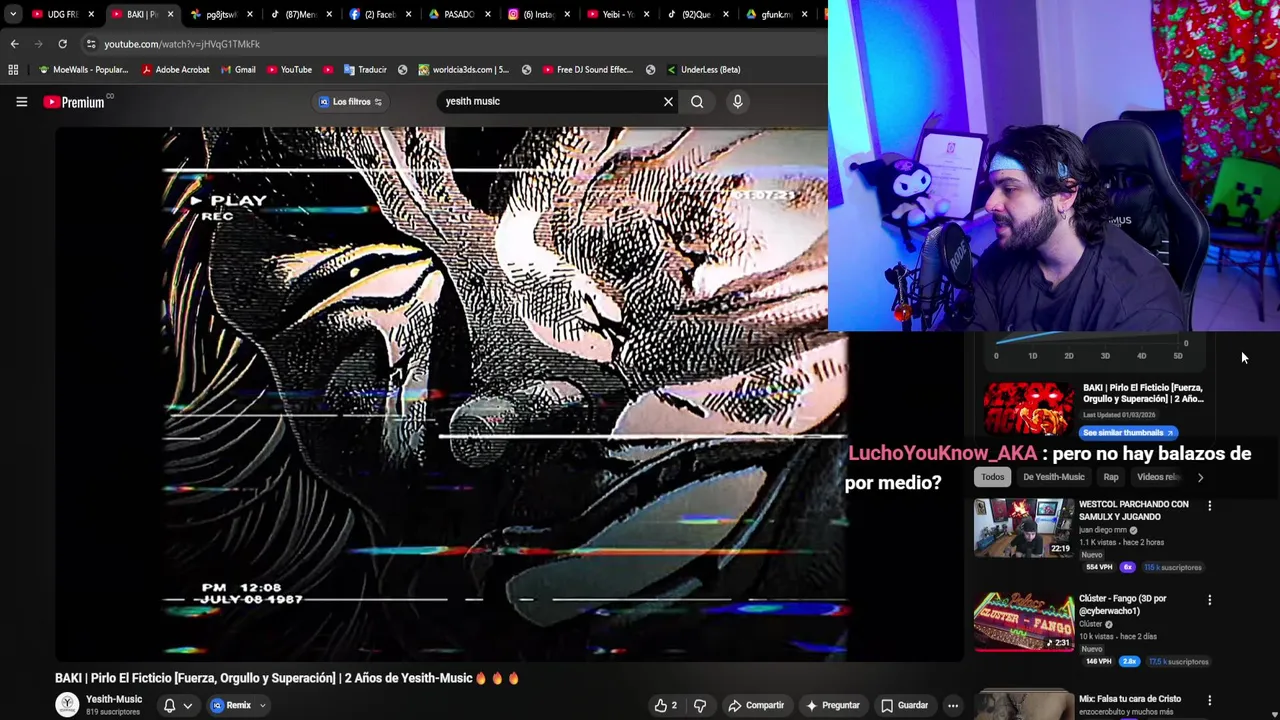Open the 'Mix: Falsa tu cara de Cristo' title
The width and height of the screenshot is (1280, 720).
click(x=1130, y=699)
